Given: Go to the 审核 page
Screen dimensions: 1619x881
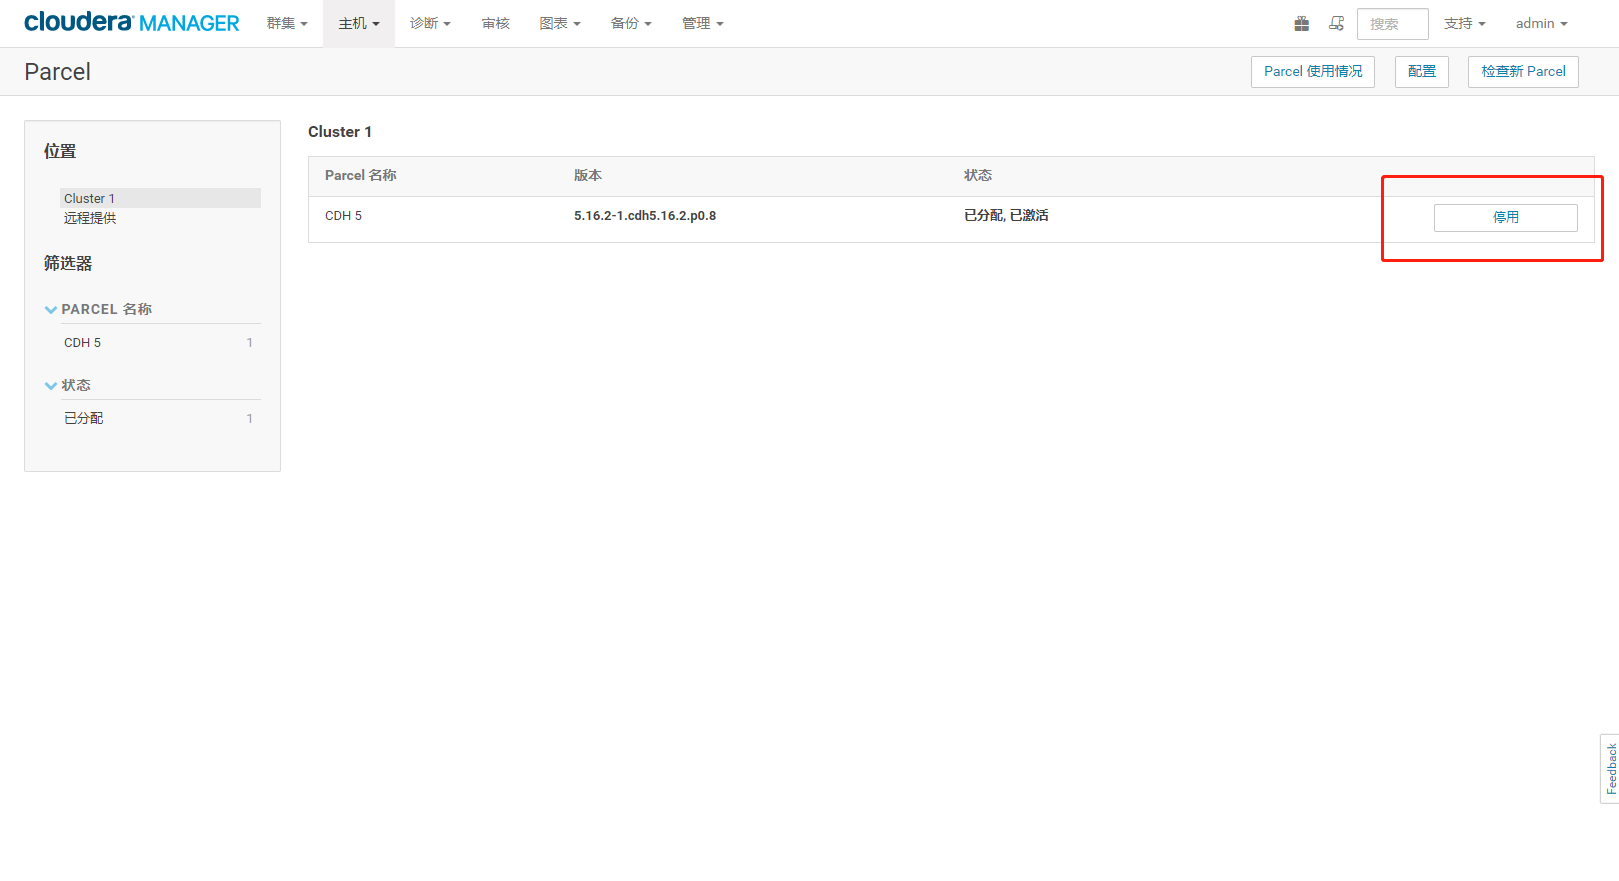Looking at the screenshot, I should point(496,23).
